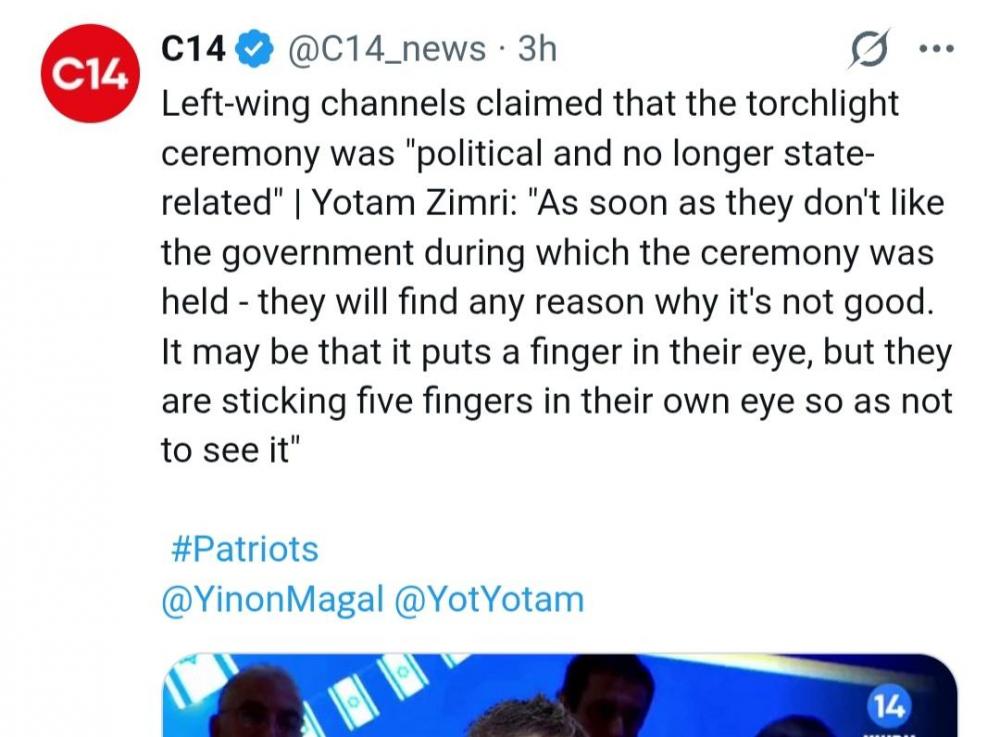The image size is (1000, 737).
Task: Open the #Patriots hashtag
Action: (240, 548)
